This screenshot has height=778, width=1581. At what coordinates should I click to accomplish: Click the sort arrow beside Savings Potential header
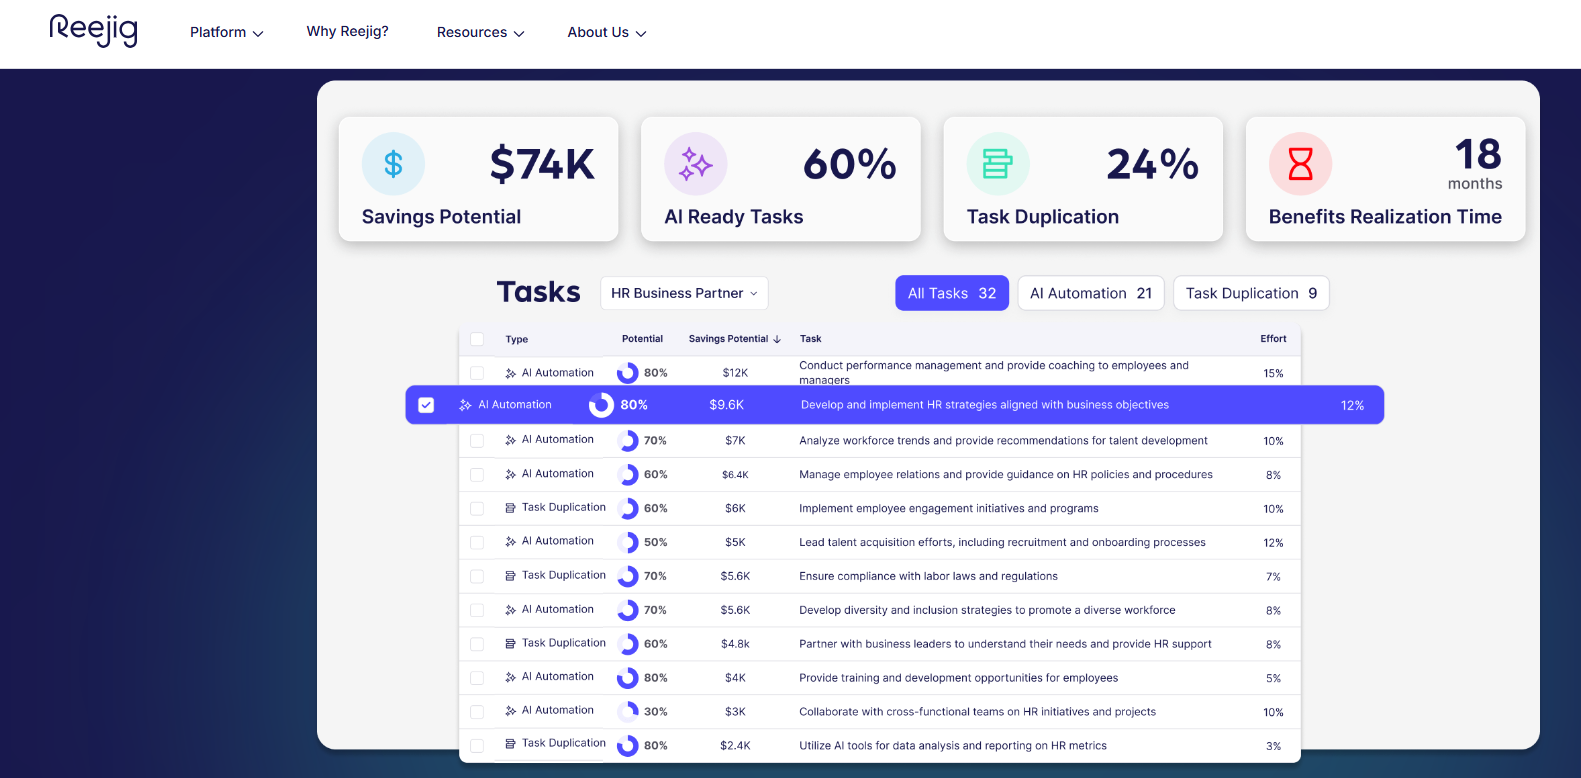(777, 340)
